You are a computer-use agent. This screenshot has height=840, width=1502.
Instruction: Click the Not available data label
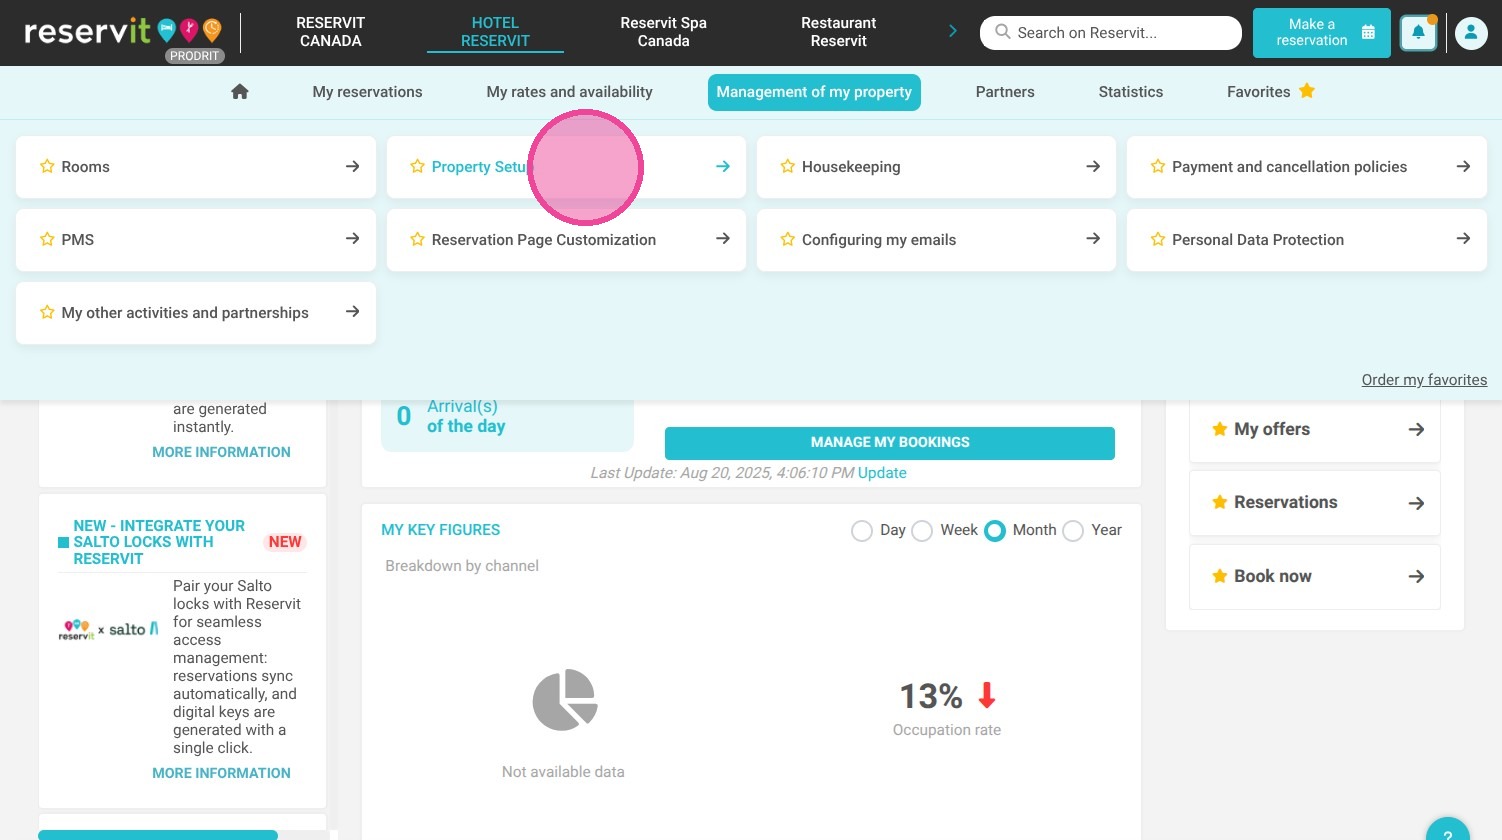pos(563,772)
